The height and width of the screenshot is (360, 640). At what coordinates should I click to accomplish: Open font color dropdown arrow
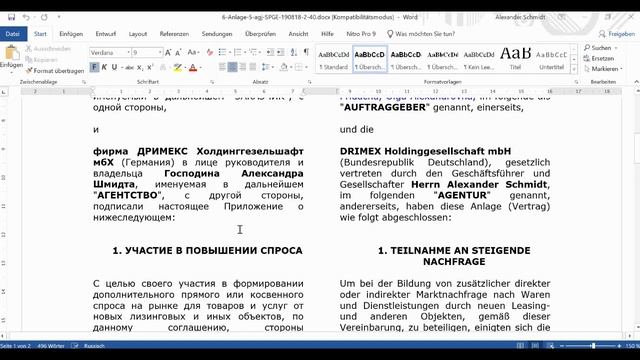point(200,67)
